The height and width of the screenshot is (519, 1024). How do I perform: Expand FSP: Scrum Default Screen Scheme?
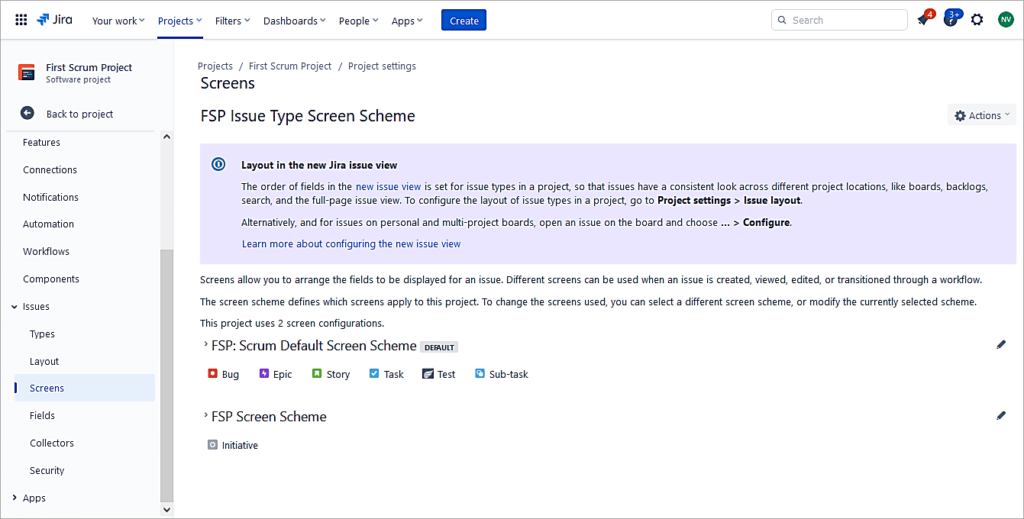click(x=206, y=344)
